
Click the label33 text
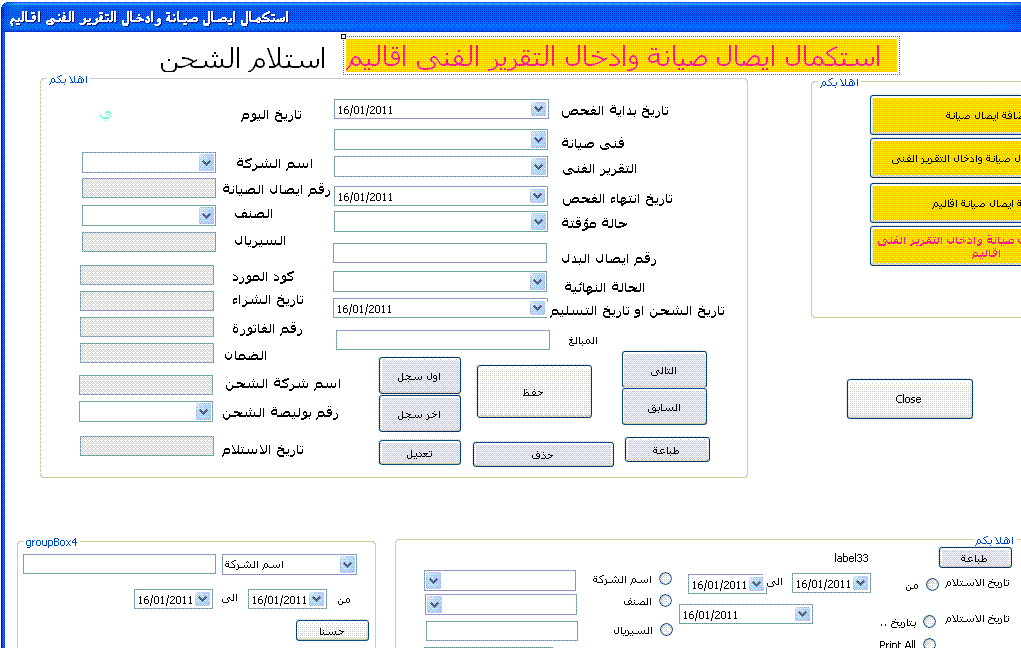pyautogui.click(x=851, y=557)
